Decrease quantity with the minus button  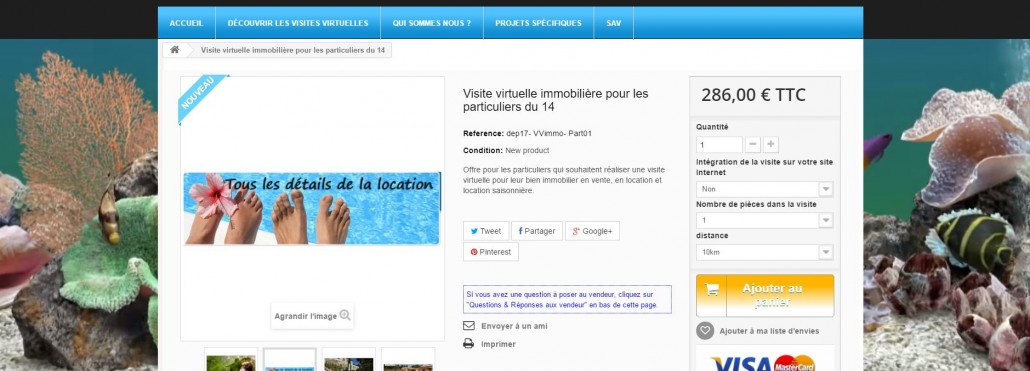click(753, 144)
